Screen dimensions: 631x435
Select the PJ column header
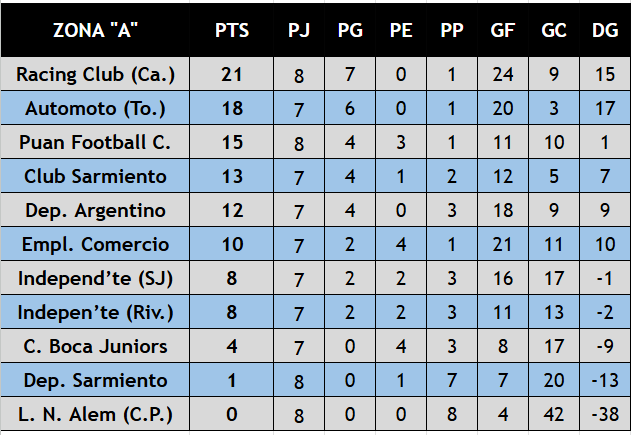click(x=299, y=30)
